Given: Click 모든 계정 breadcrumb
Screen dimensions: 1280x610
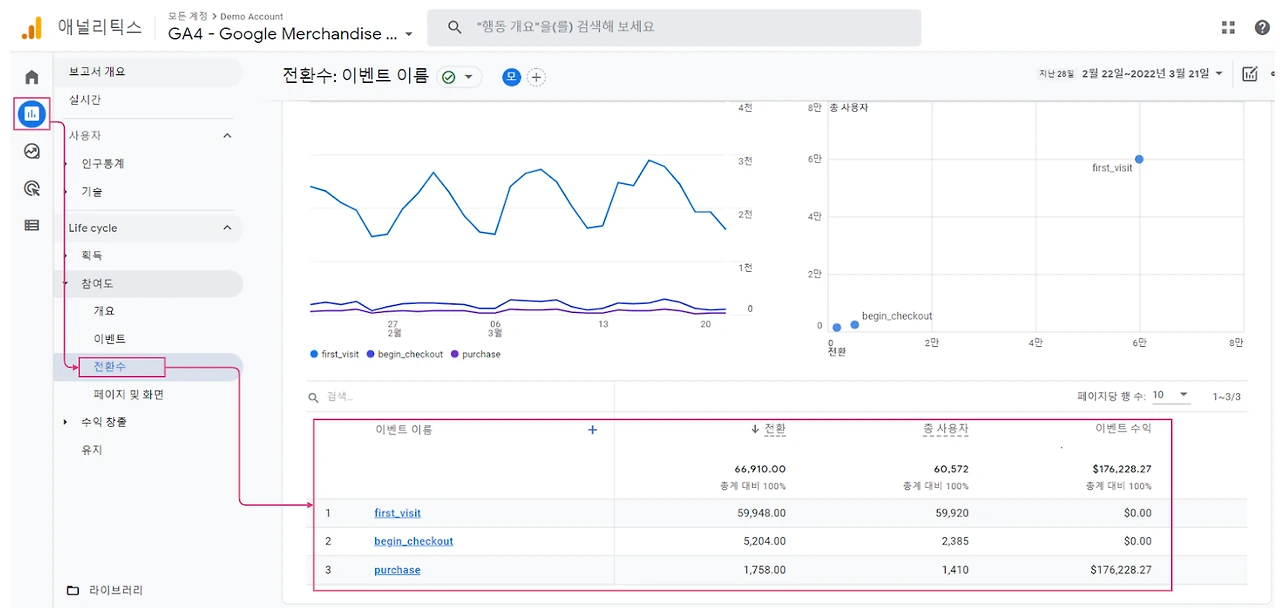Looking at the screenshot, I should [x=188, y=16].
